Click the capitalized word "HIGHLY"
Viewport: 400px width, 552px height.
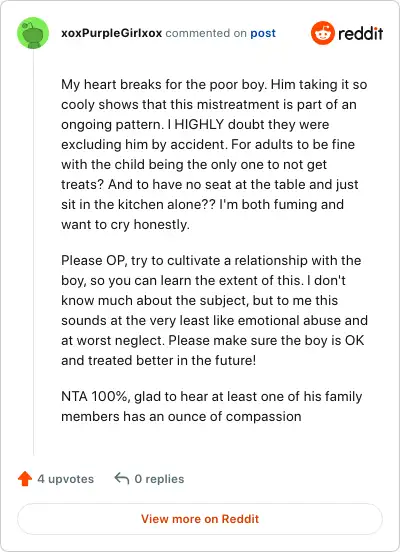199,124
